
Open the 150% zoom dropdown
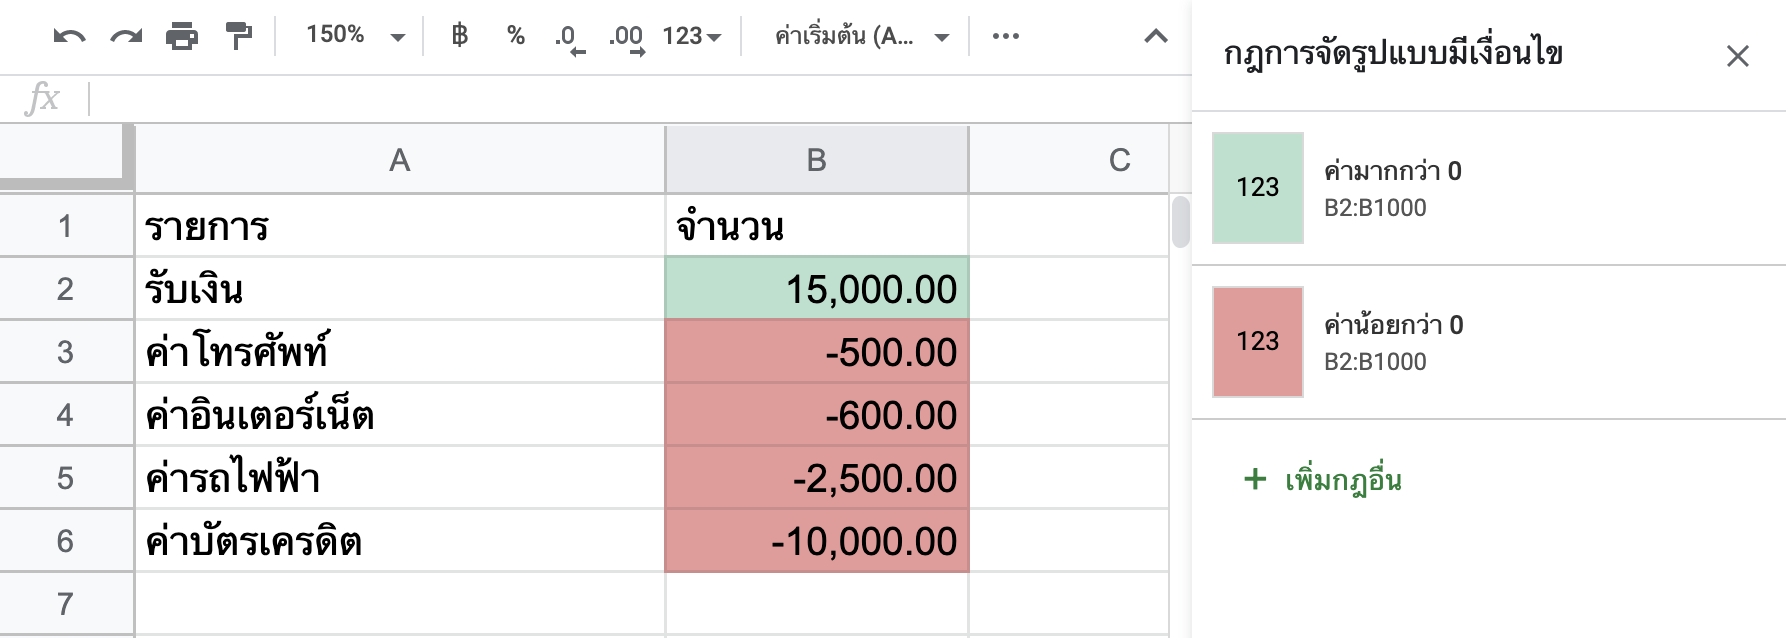click(355, 36)
